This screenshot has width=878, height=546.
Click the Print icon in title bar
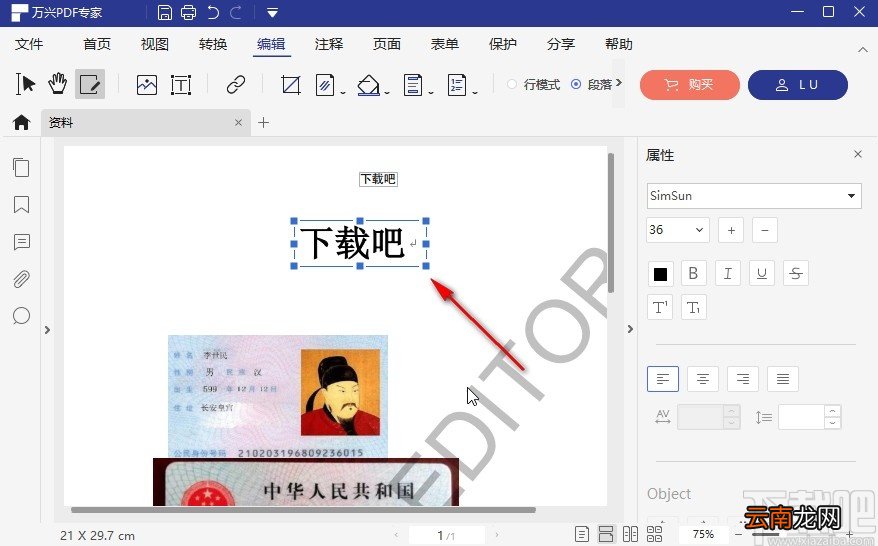[x=189, y=12]
